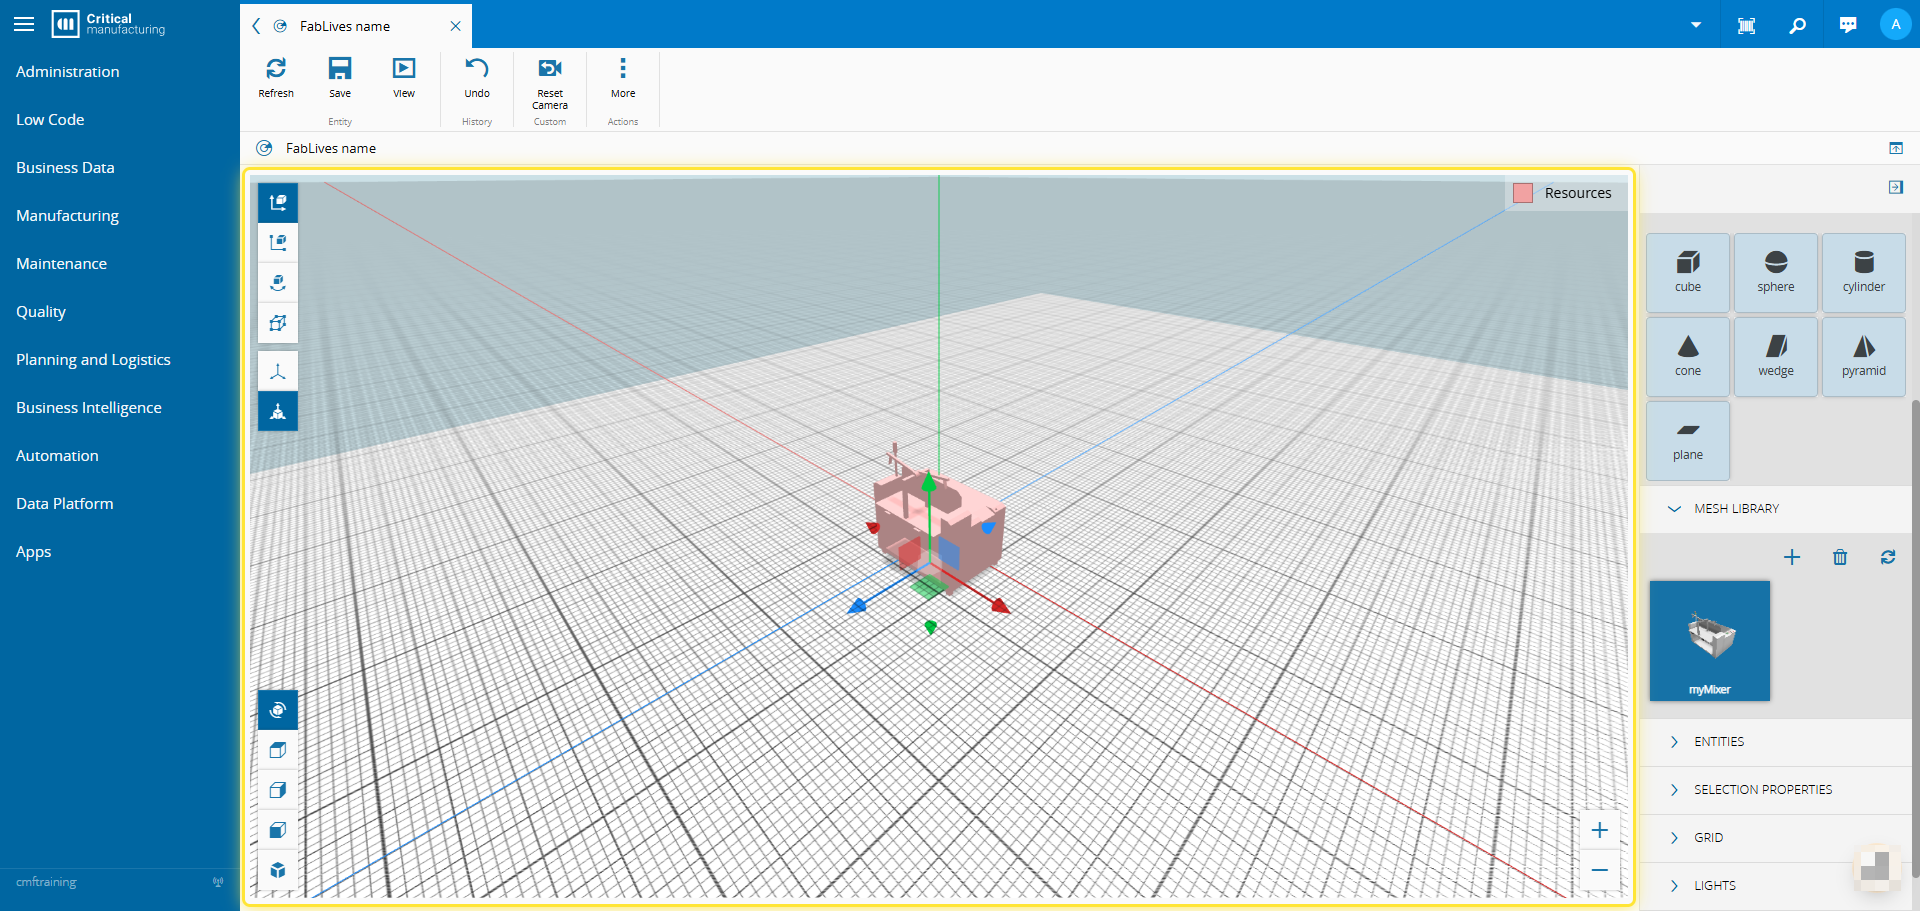Add a cube primitive
Viewport: 1920px width, 911px height.
tap(1687, 272)
